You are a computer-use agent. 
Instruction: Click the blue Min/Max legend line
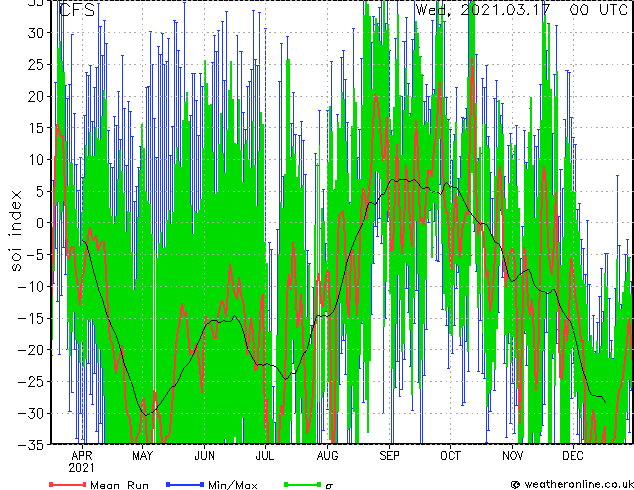[185, 484]
